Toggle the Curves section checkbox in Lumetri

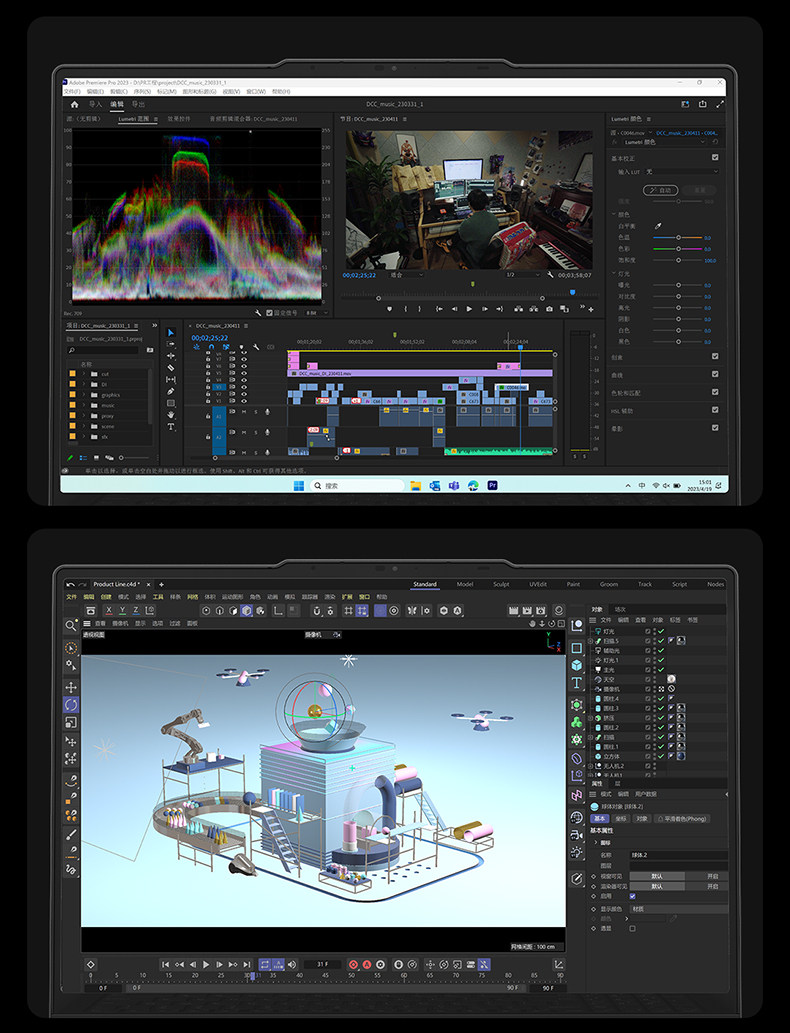[715, 374]
